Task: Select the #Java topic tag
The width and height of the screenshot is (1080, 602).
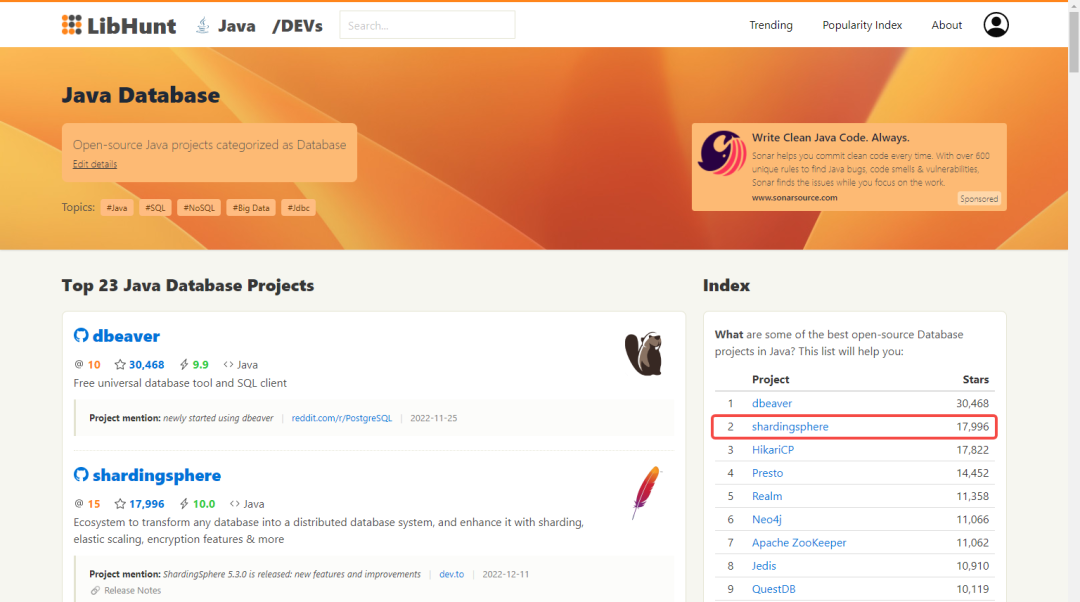Action: (x=117, y=207)
